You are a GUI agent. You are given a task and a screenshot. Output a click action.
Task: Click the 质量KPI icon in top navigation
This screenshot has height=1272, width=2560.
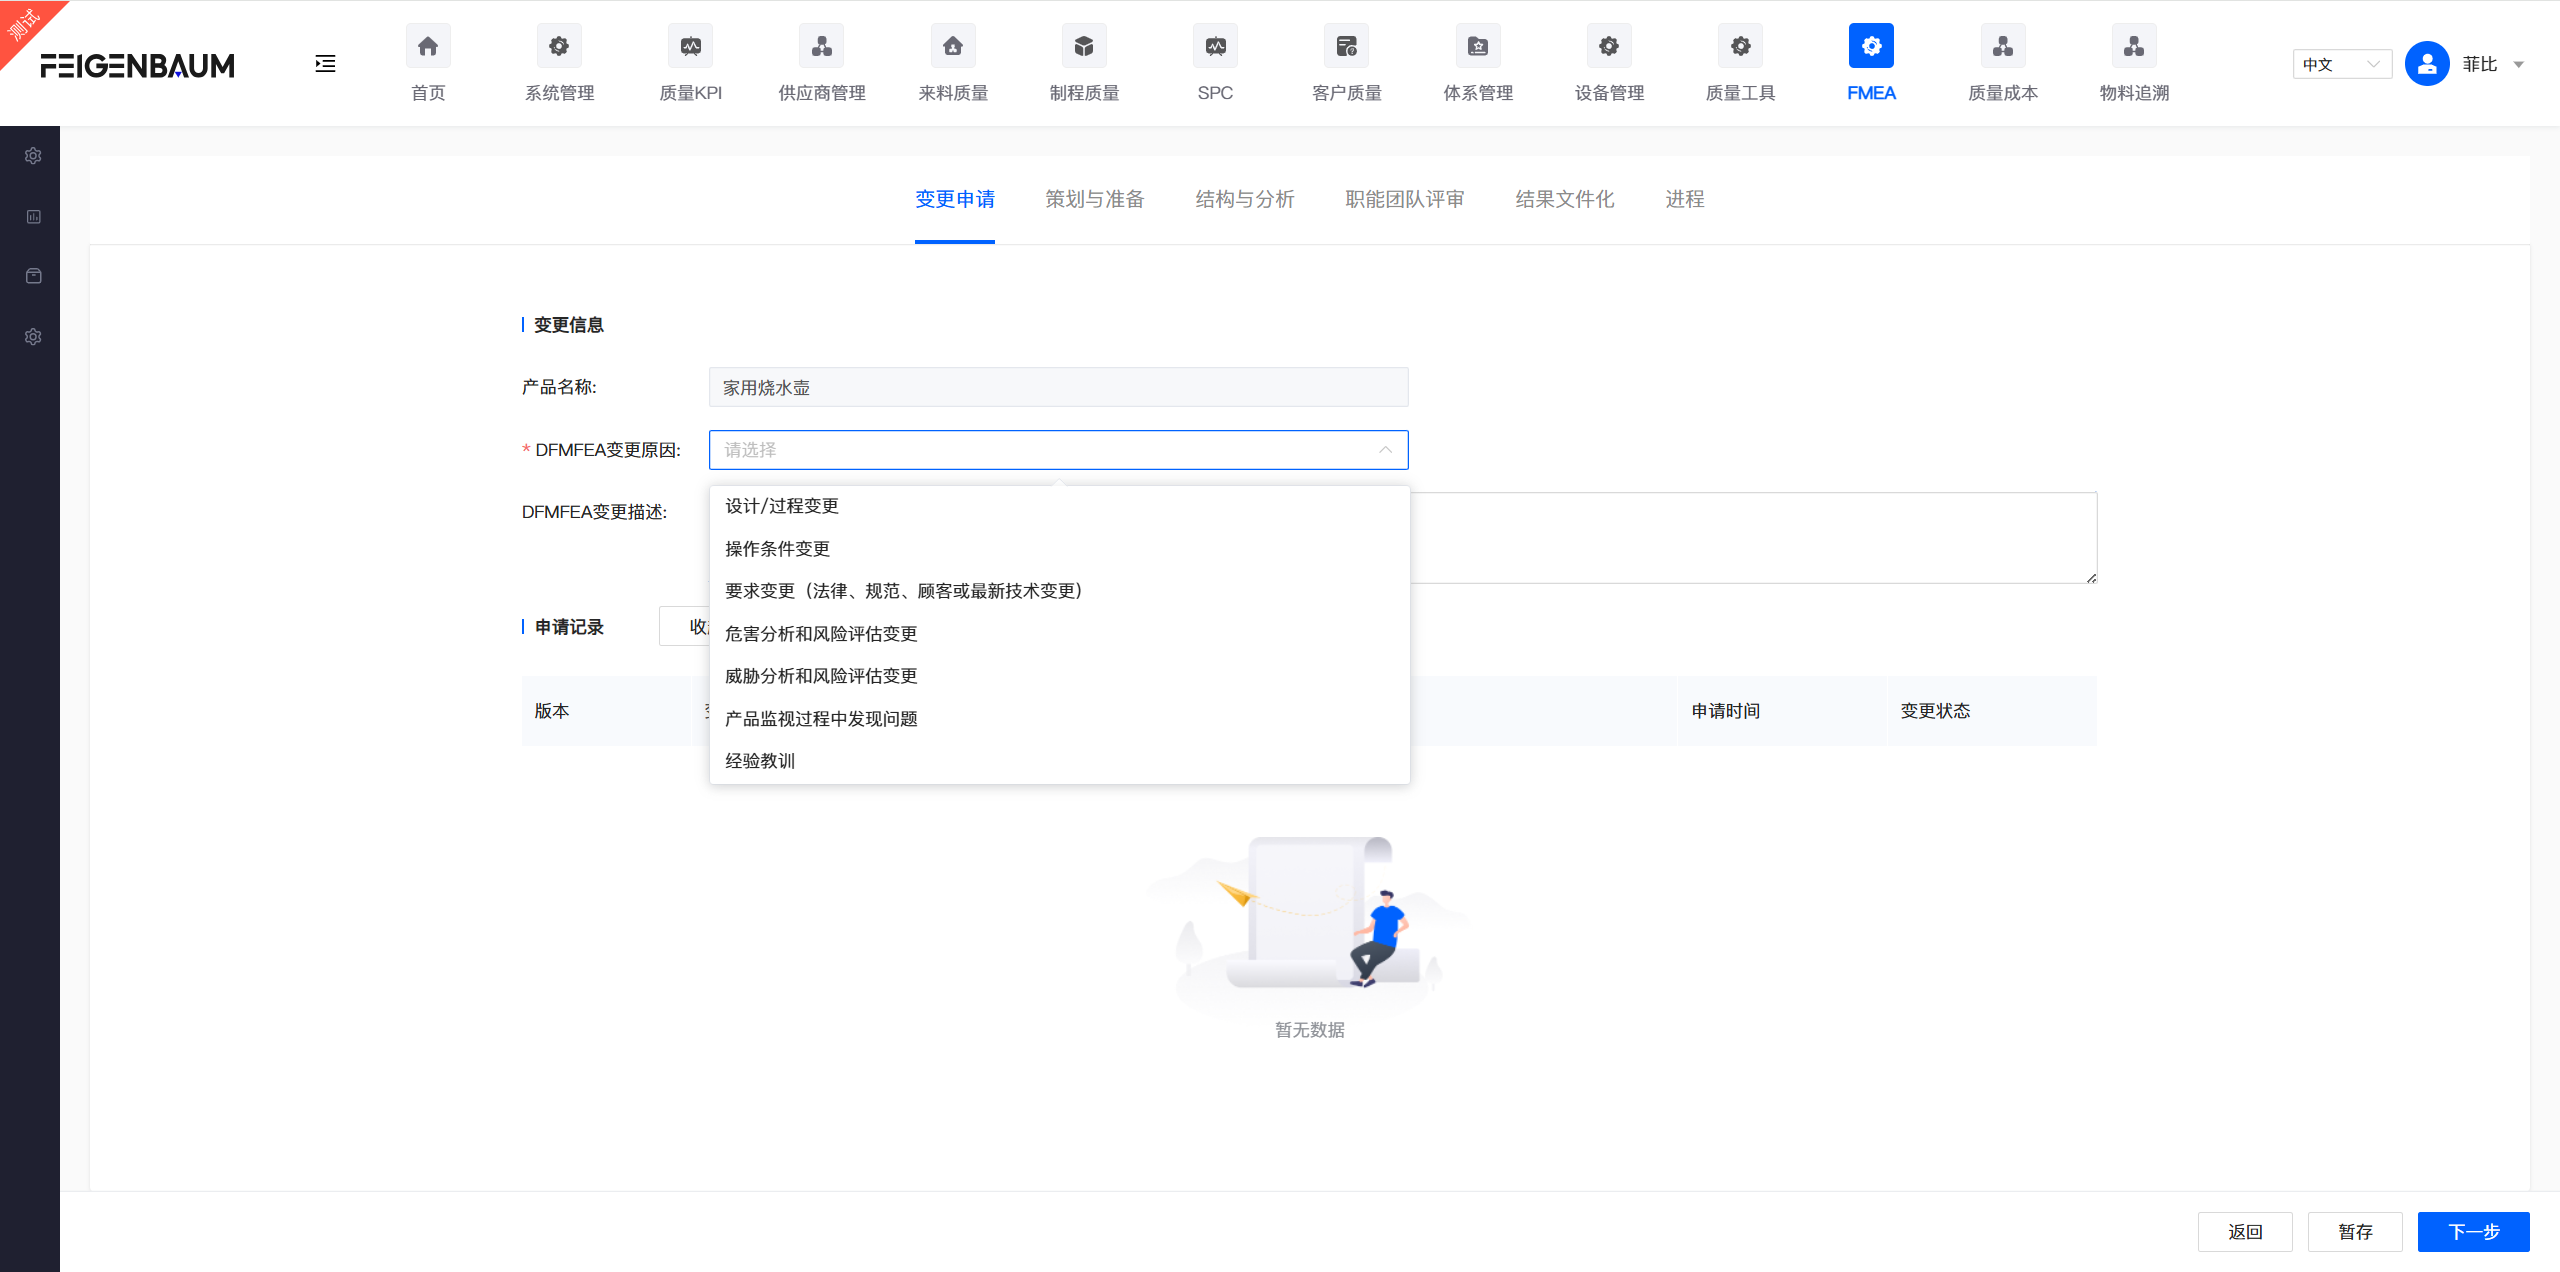pos(690,45)
